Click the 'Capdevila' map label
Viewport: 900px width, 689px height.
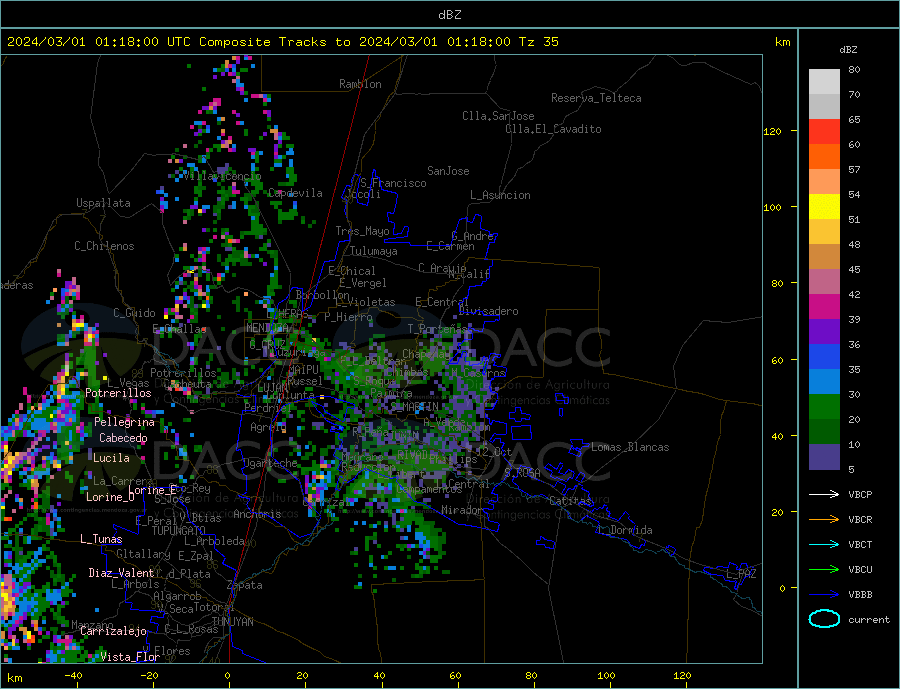tap(295, 193)
